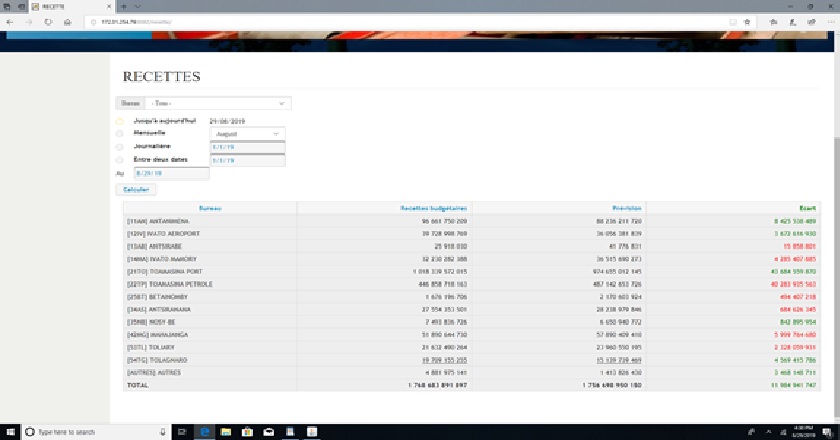Select the "Mensuelle" radio option
Viewport: 840px width, 440px height.
(x=120, y=133)
